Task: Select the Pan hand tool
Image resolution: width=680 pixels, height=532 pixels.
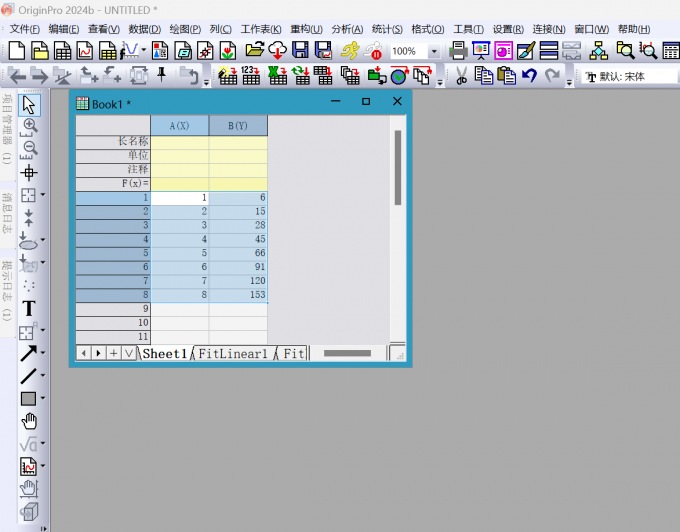Action: 29,421
